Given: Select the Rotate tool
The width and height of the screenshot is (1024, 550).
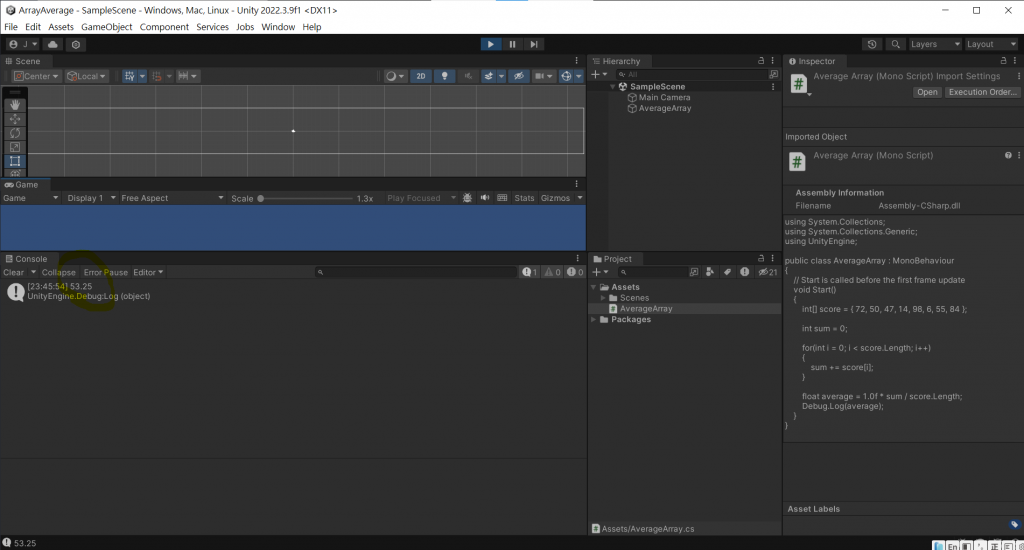Looking at the screenshot, I should [x=15, y=133].
